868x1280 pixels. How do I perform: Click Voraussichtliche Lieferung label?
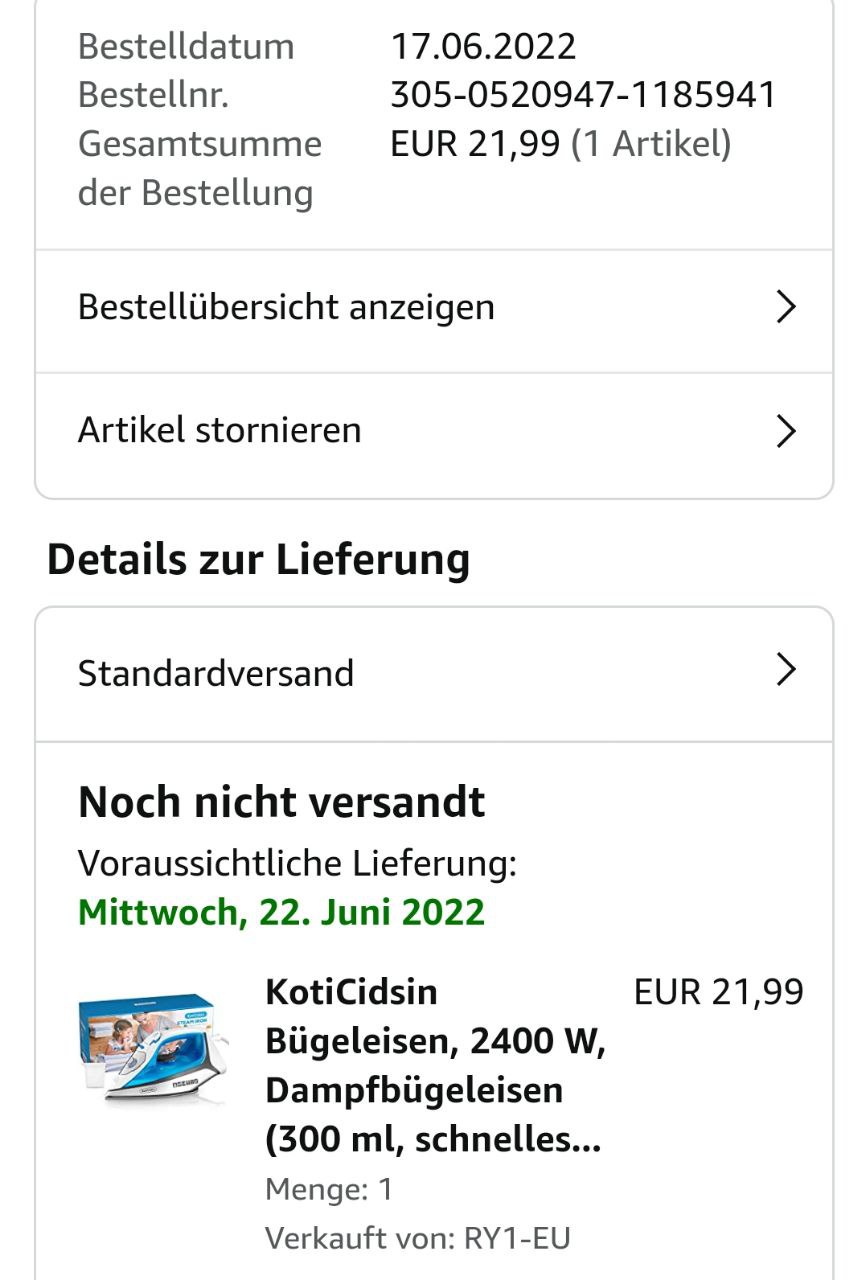tap(297, 863)
